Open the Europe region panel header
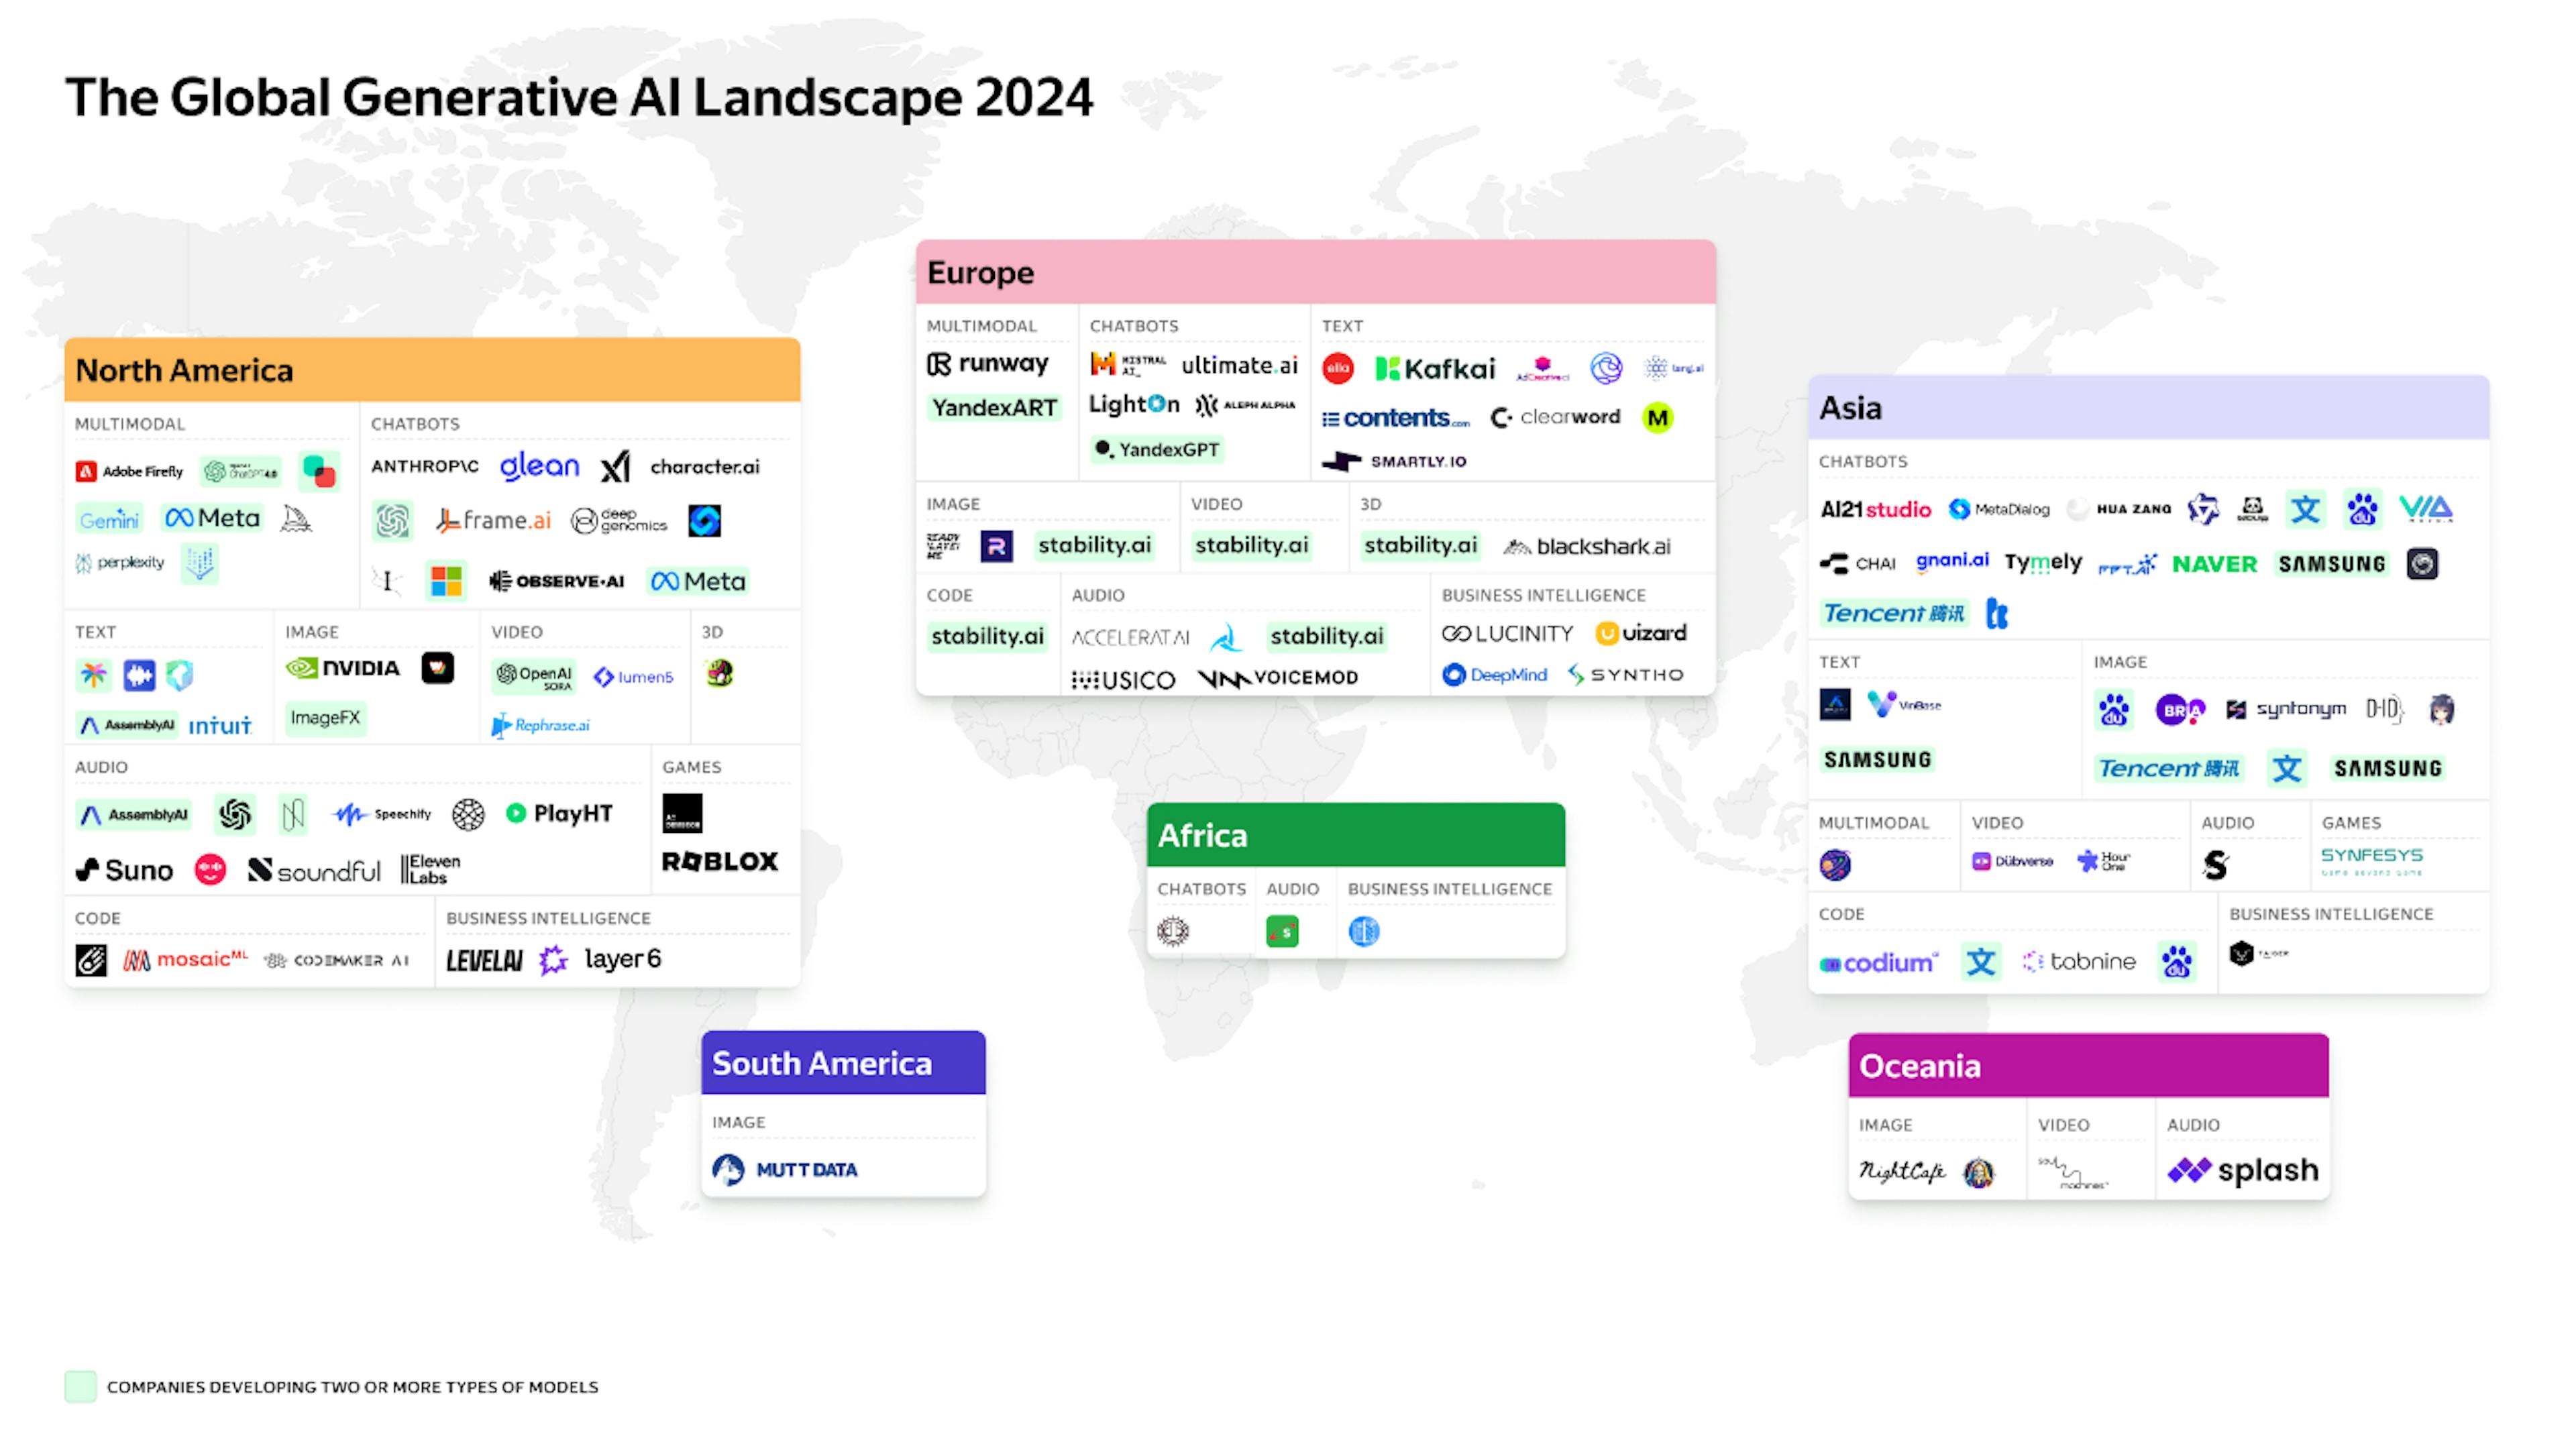2576x1448 pixels. pos(981,271)
